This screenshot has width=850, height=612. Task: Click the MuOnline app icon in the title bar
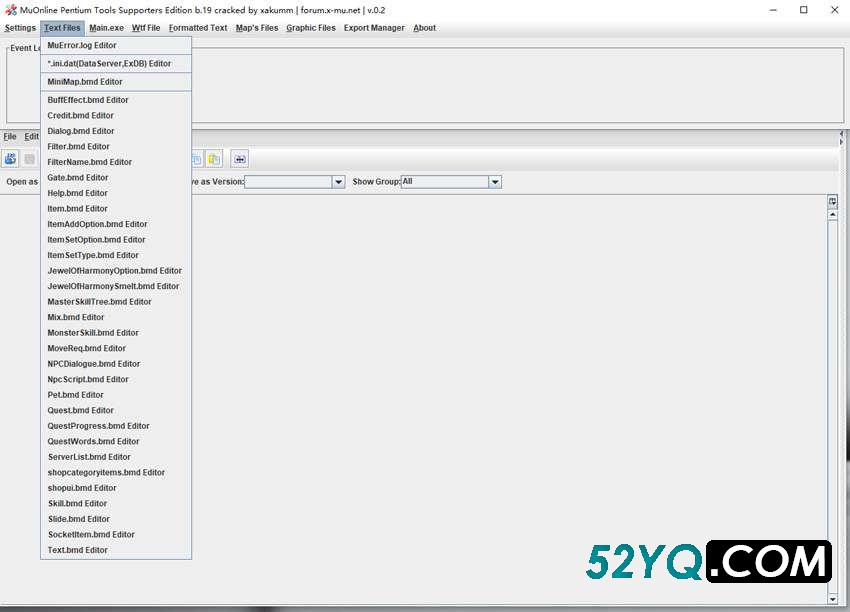pyautogui.click(x=11, y=10)
